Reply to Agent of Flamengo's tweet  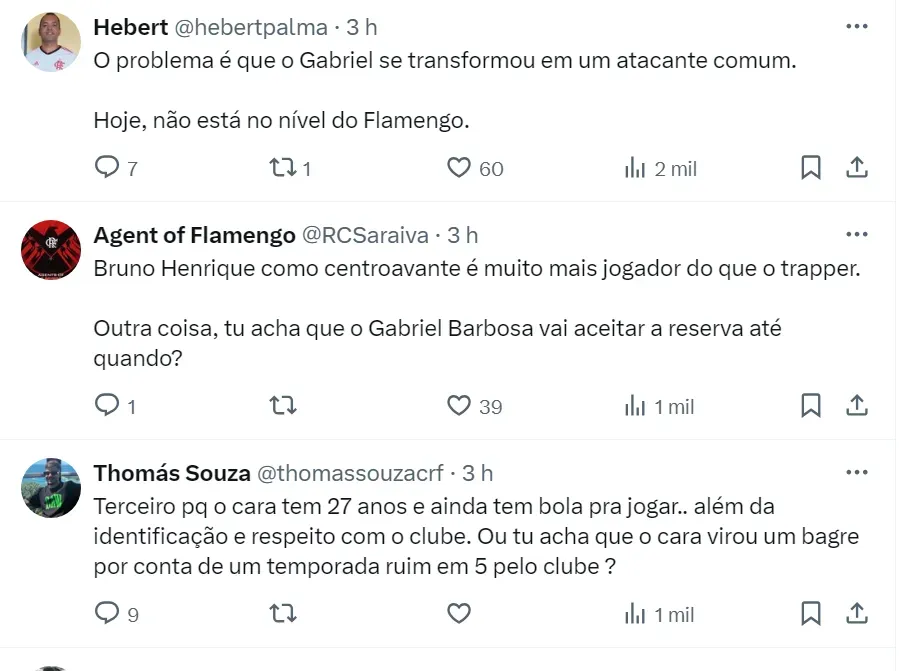[107, 406]
